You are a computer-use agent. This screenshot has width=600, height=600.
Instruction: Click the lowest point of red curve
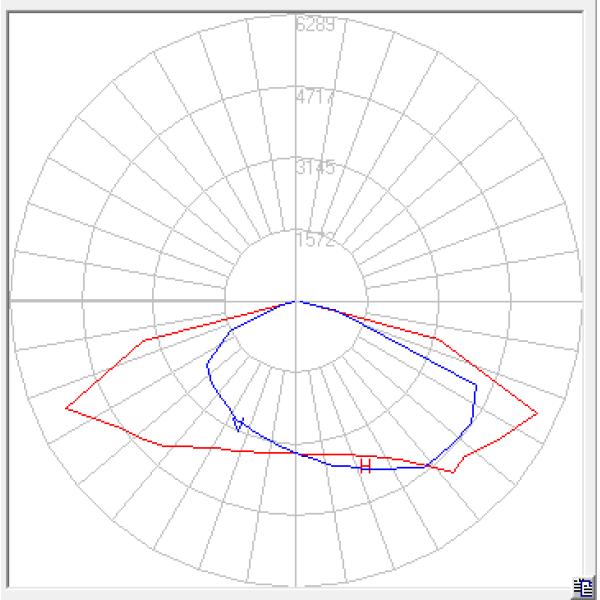pos(453,473)
